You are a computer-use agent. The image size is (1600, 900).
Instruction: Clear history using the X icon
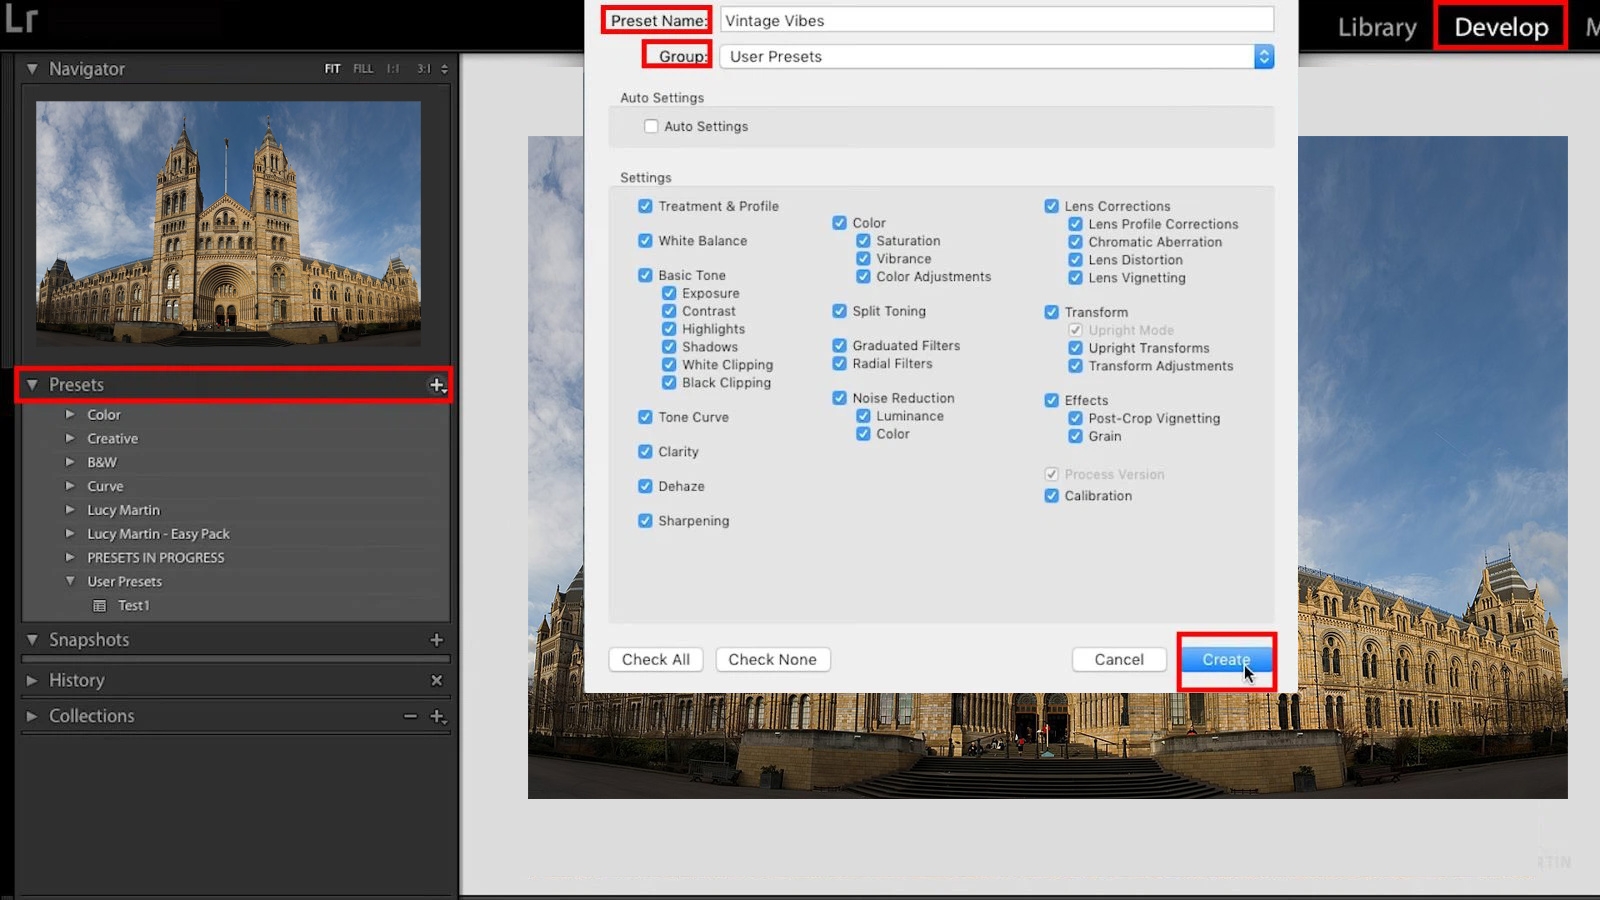pyautogui.click(x=436, y=680)
